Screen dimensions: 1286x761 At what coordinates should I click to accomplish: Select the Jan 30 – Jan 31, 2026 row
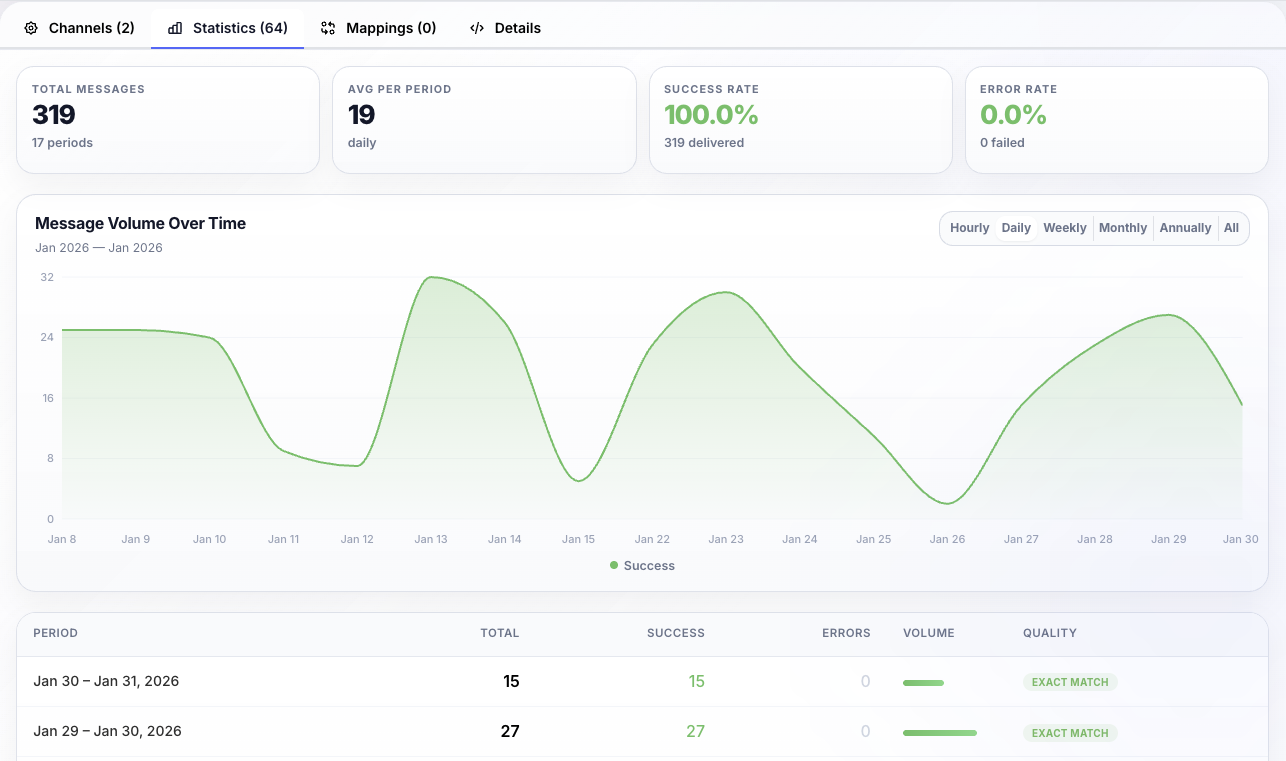coord(642,682)
